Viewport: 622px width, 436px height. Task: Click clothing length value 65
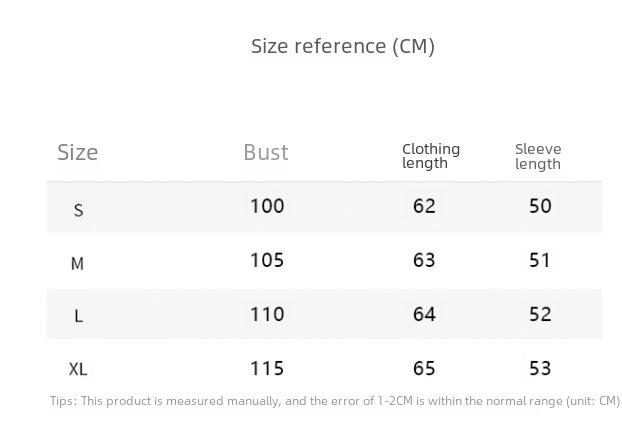tap(424, 368)
